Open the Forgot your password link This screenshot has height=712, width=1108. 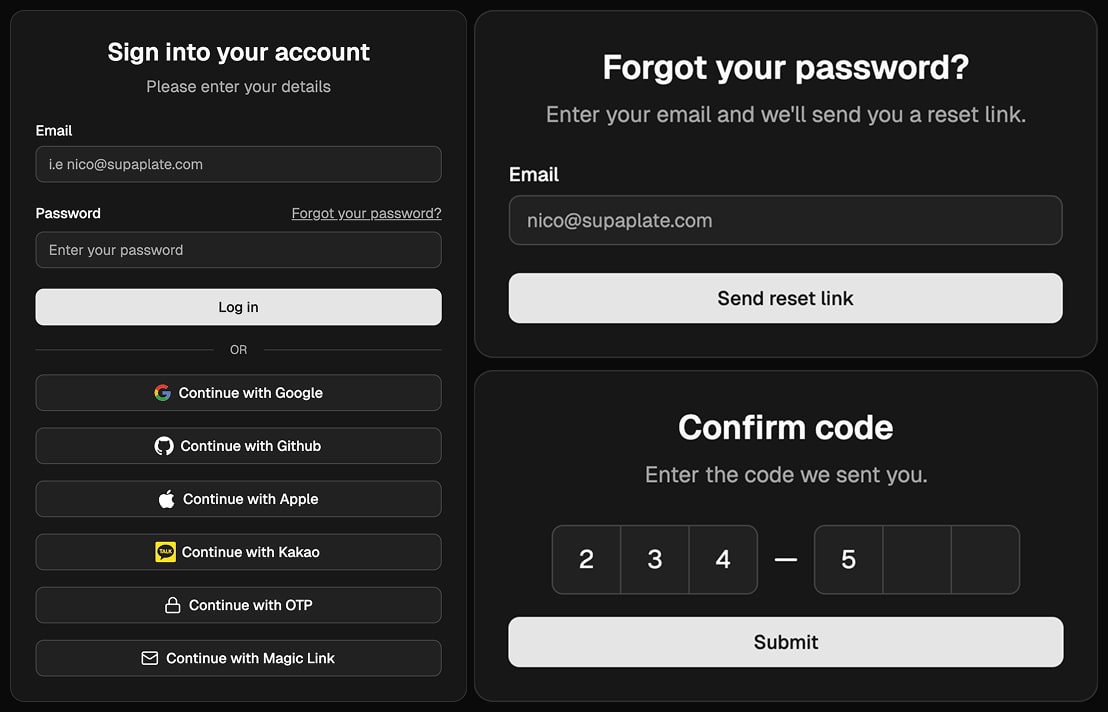(366, 213)
